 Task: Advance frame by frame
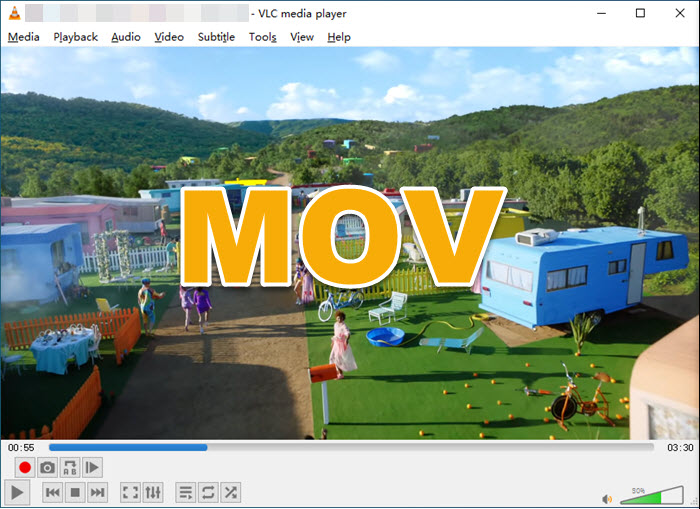pyautogui.click(x=92, y=467)
